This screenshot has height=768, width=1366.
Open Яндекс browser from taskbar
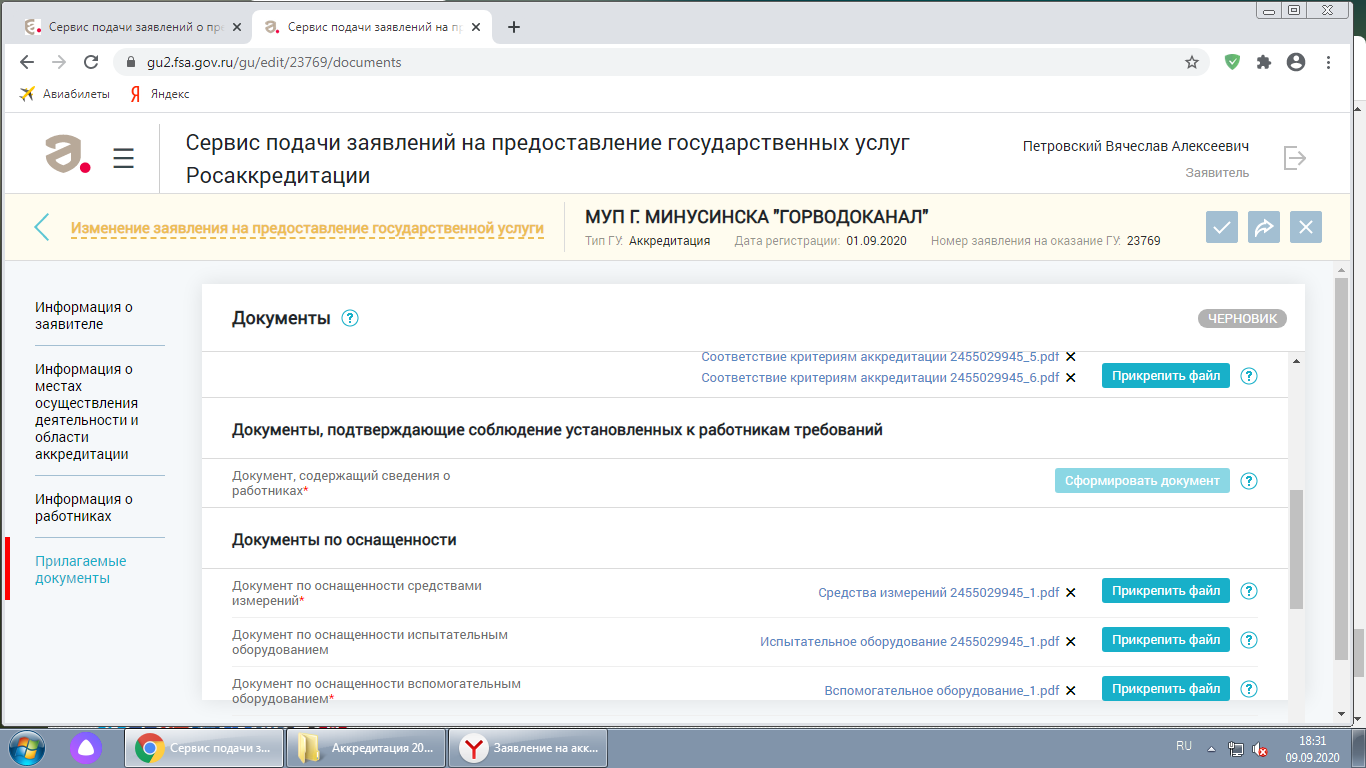coord(527,748)
